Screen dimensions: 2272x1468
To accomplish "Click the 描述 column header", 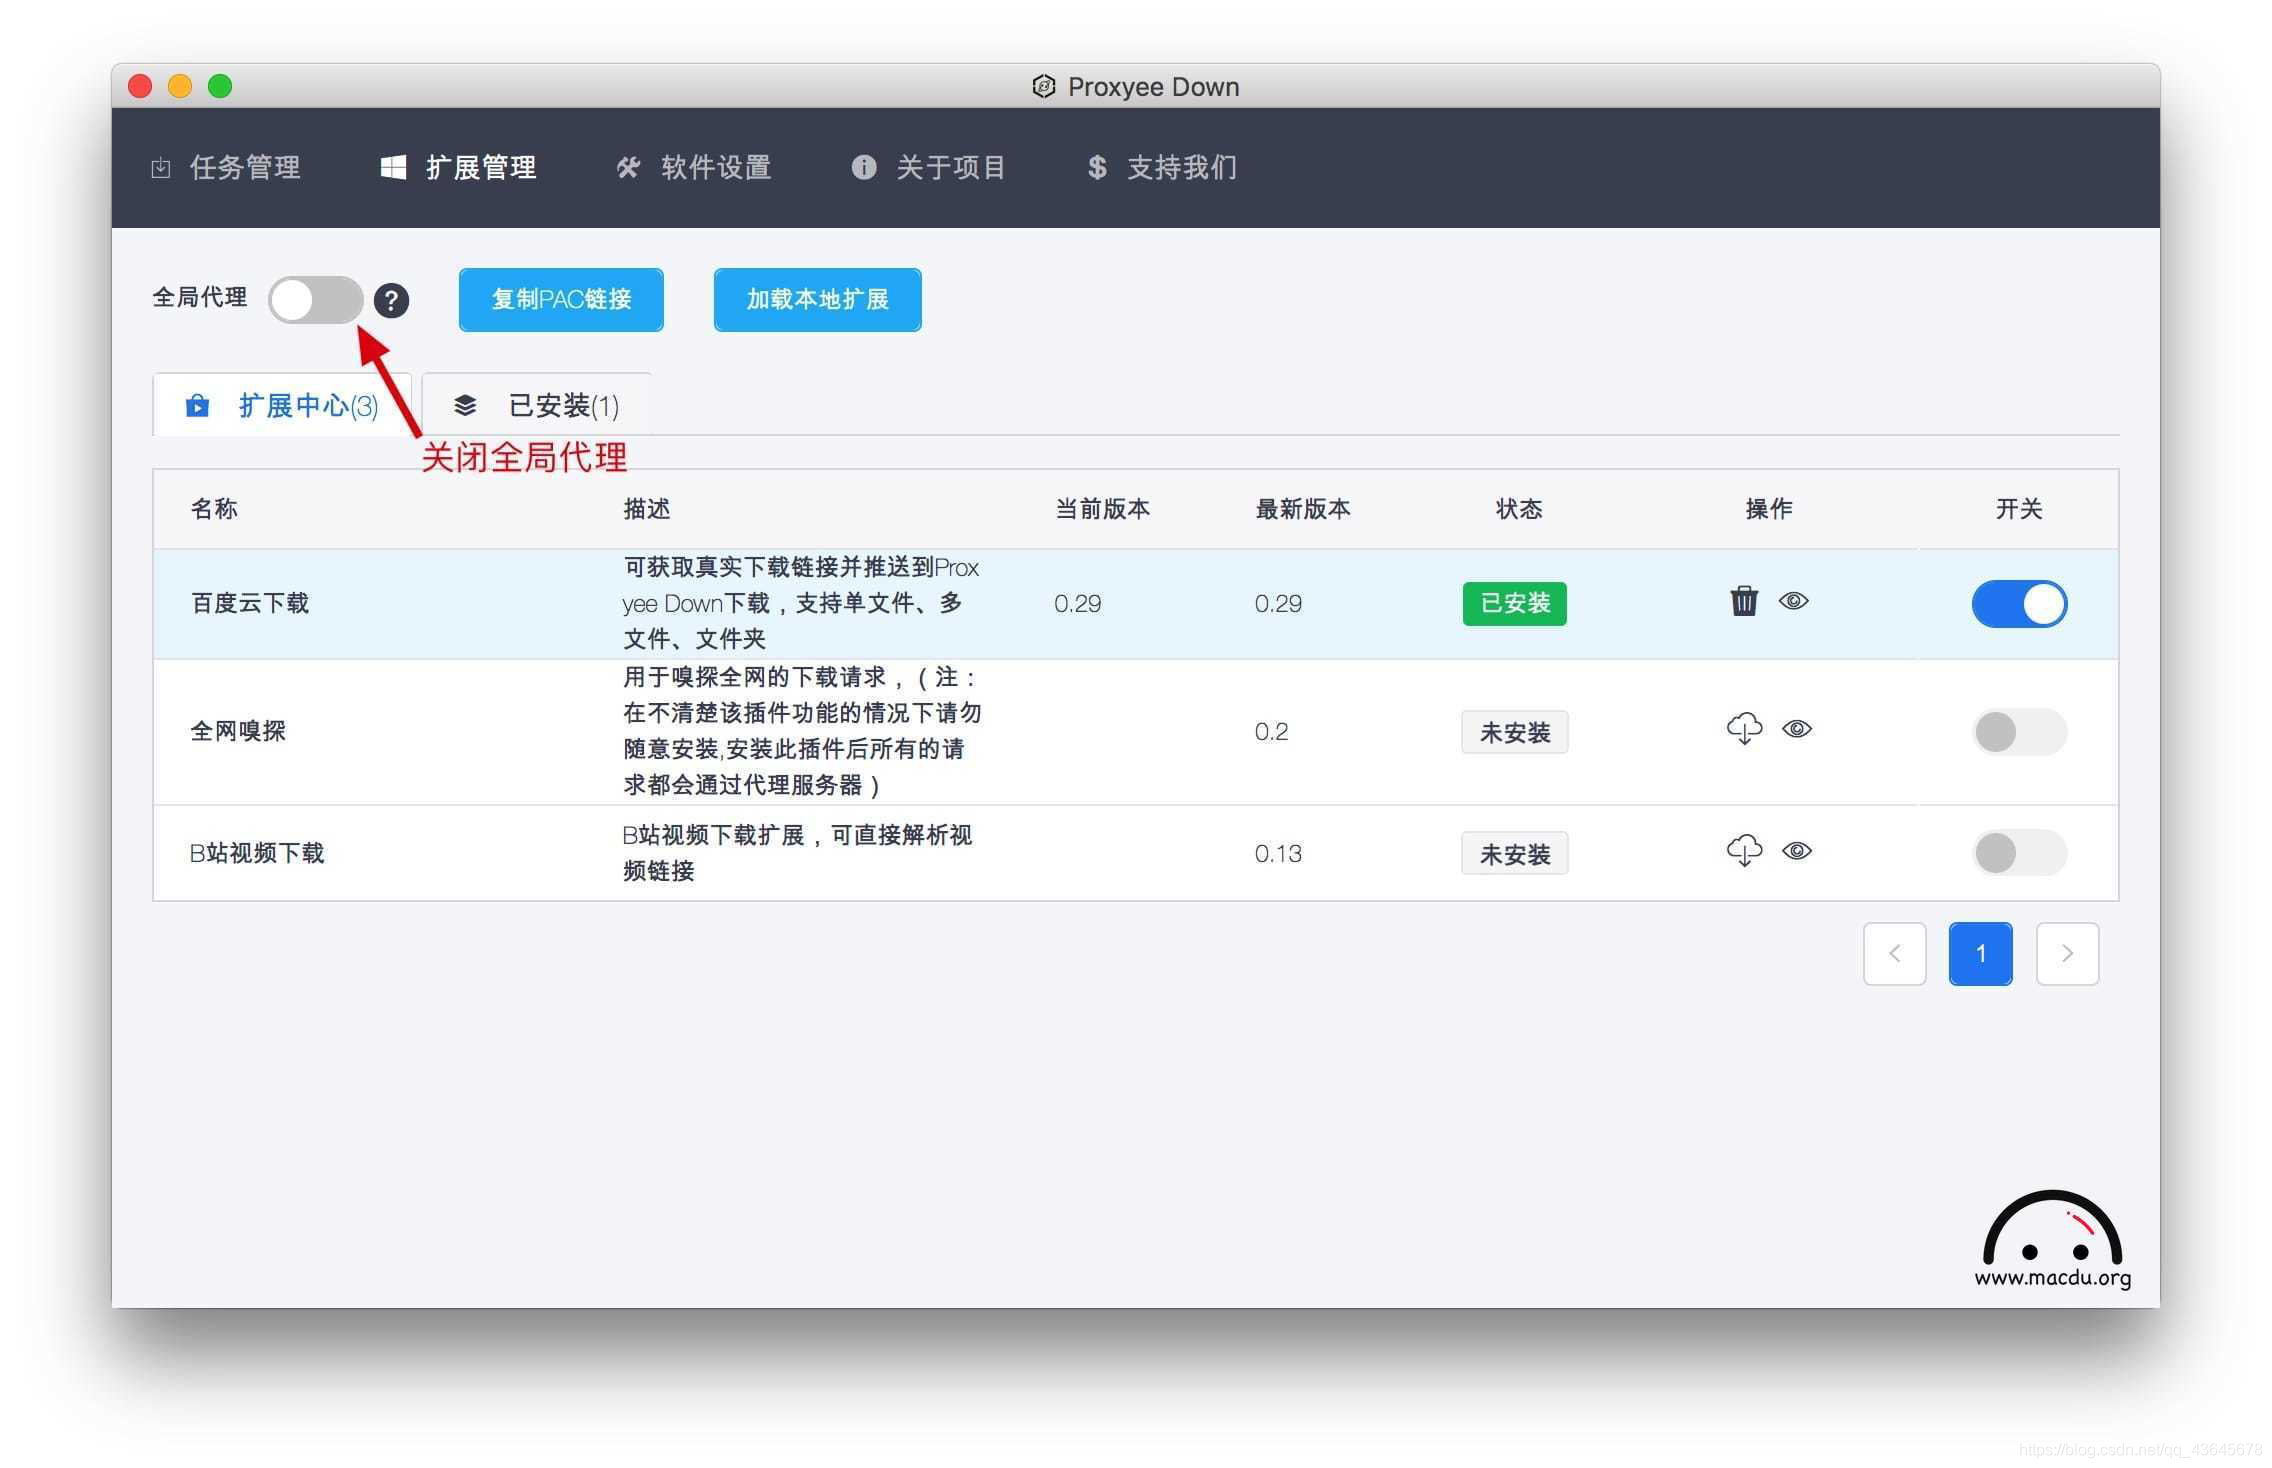I will click(x=646, y=509).
